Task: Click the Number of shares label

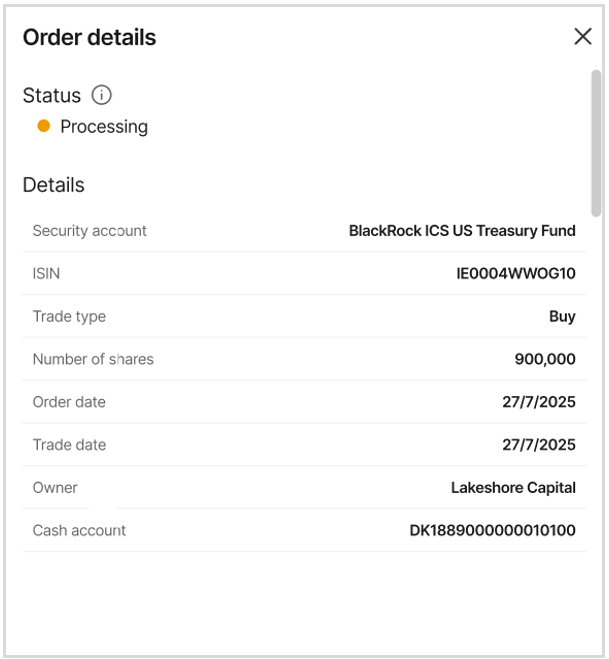Action: 93,359
